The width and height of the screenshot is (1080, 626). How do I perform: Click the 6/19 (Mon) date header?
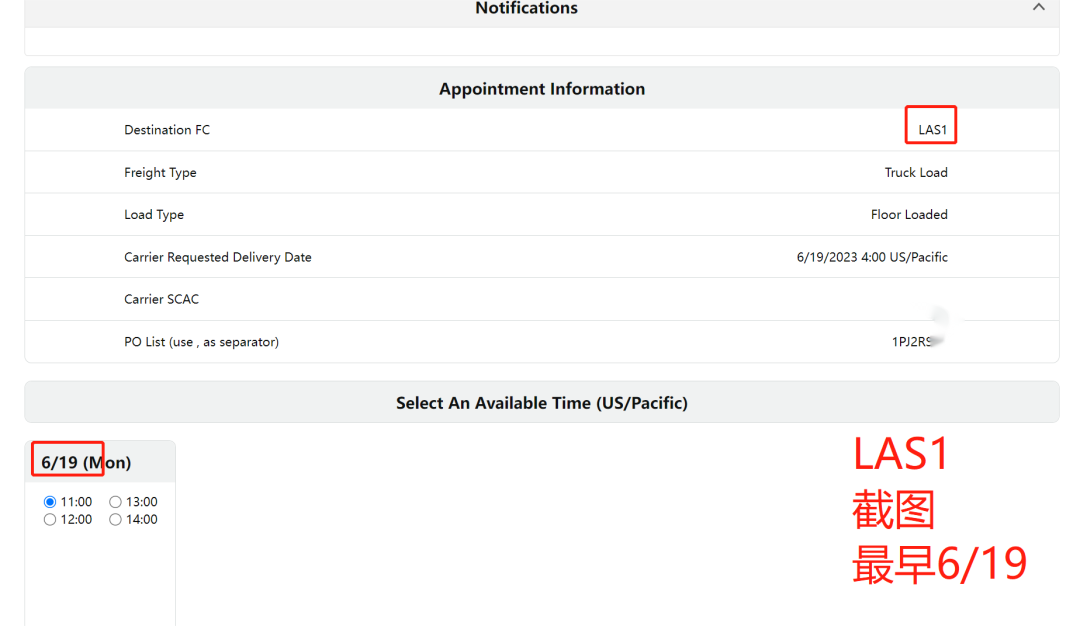[x=86, y=463]
